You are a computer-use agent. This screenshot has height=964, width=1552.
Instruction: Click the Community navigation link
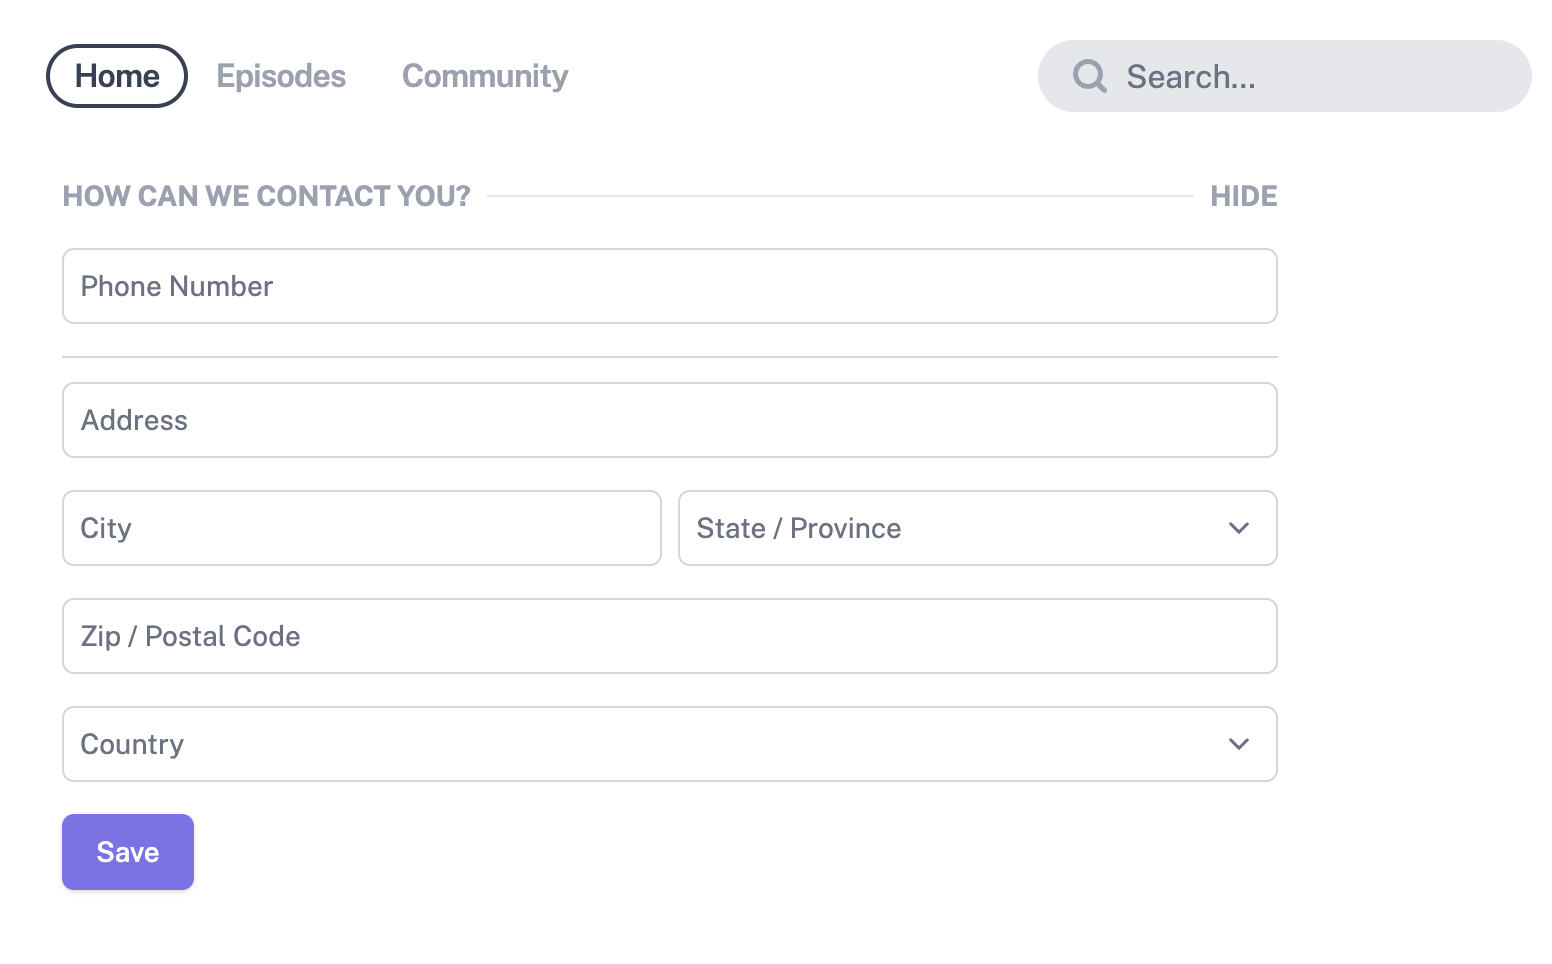click(485, 76)
